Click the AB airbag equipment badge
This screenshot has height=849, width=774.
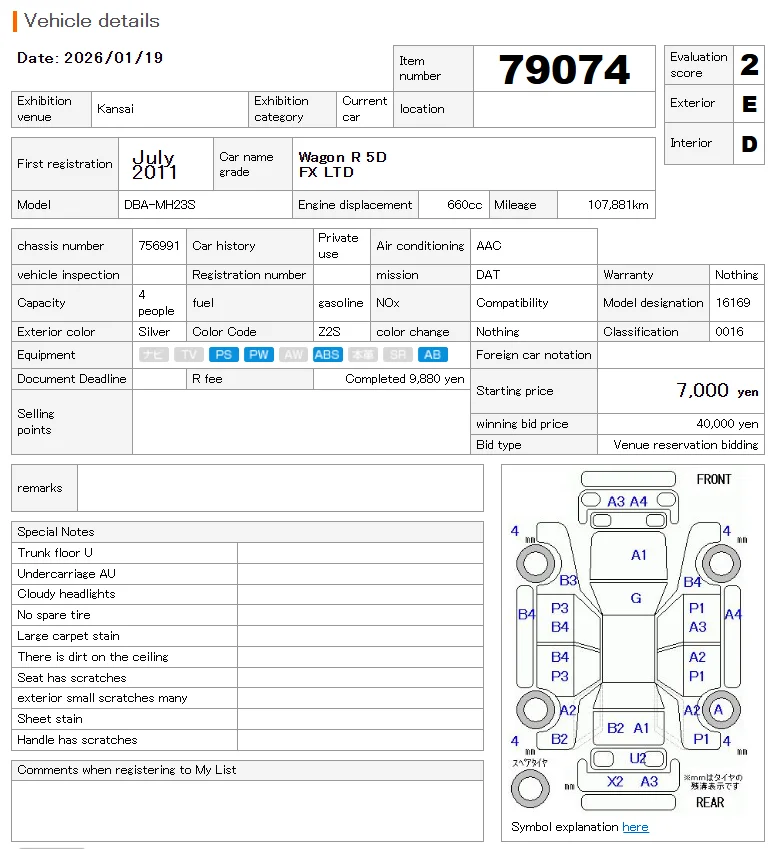[x=432, y=355]
